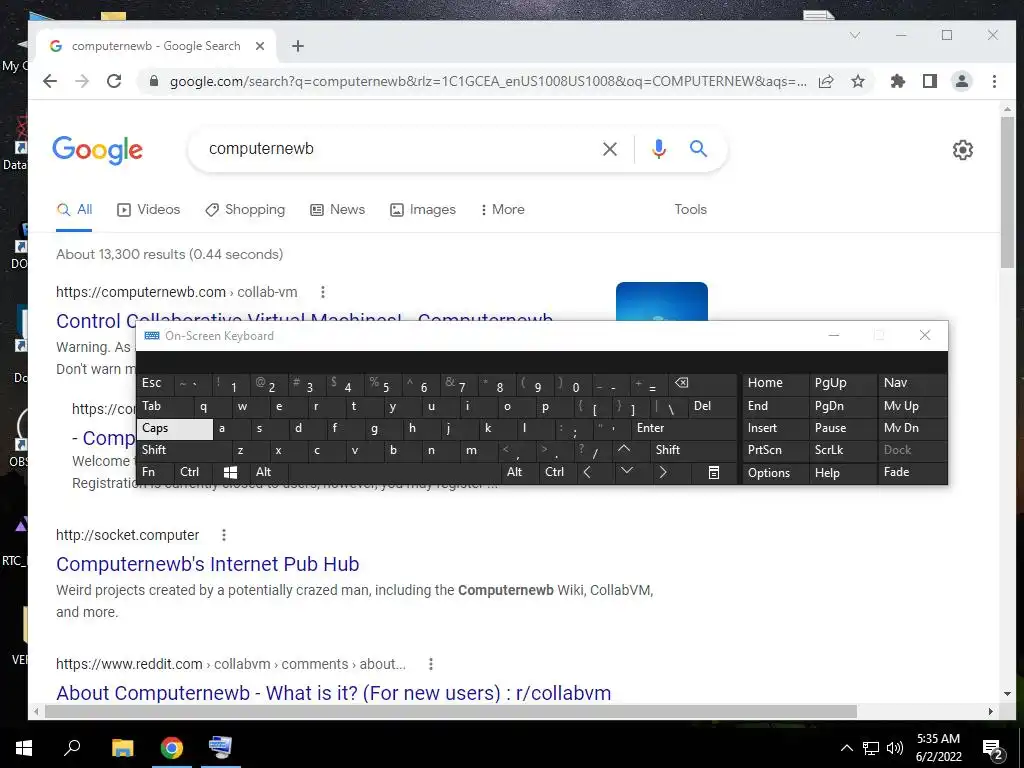This screenshot has height=768, width=1024.
Task: Open options for the computernewb.com result
Action: 323,292
